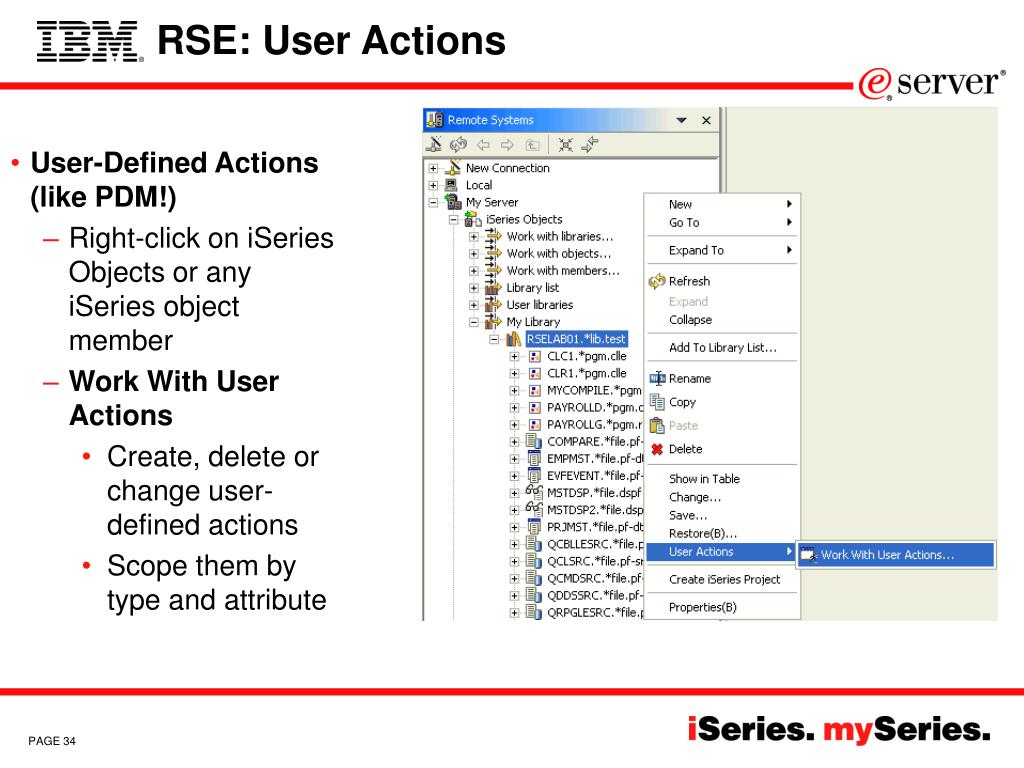
Task: Click the Copy icon in context menu
Action: pyautogui.click(x=657, y=402)
